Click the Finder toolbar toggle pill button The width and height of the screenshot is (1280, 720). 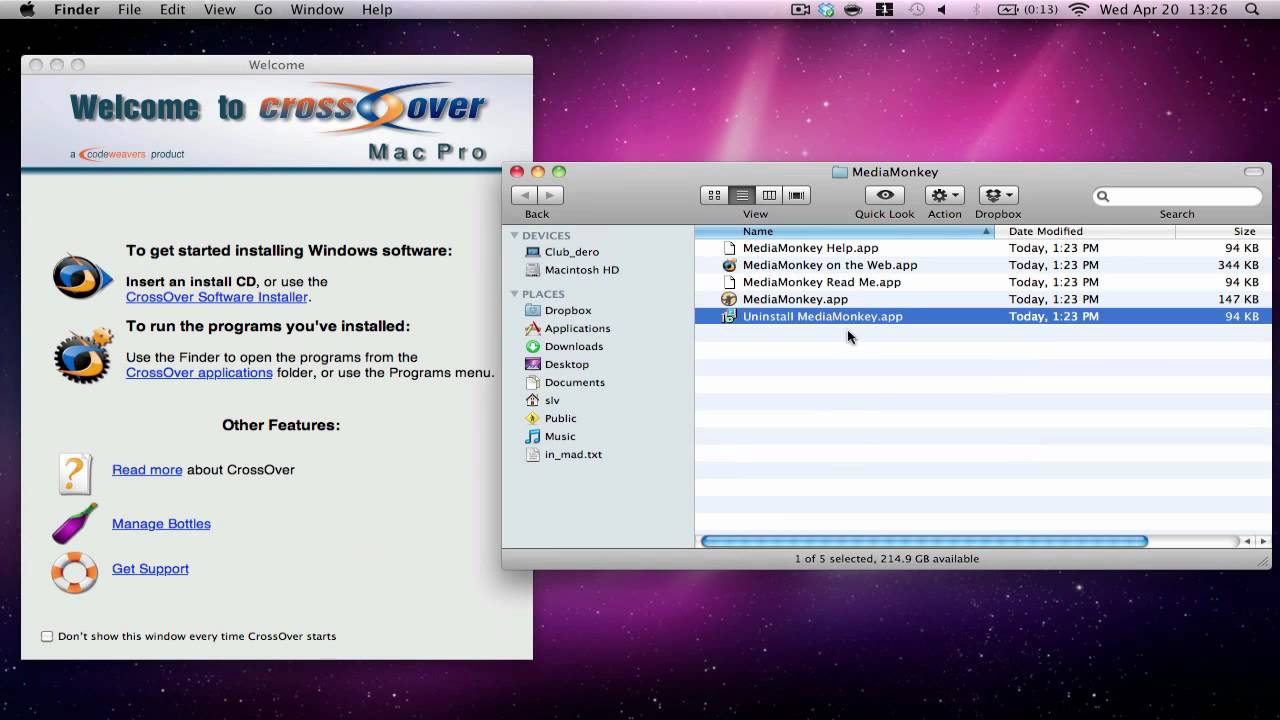[x=1253, y=172]
